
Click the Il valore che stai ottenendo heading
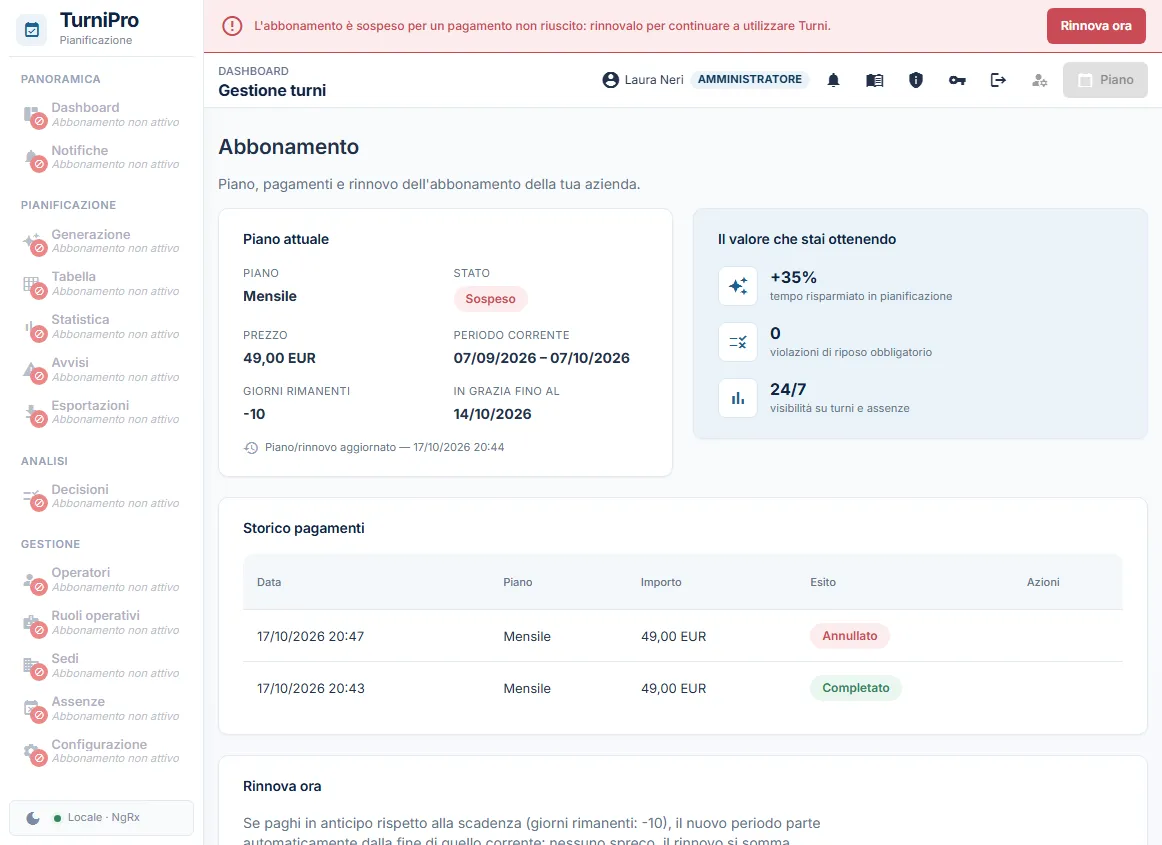click(x=807, y=239)
